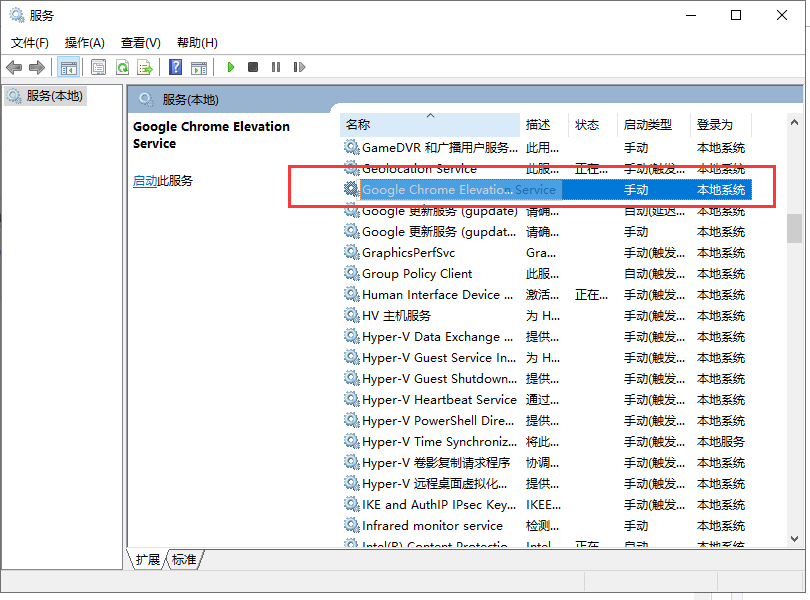Select Hyper-V 卷影复制请求程序 row
Screen dimensions: 810x600
coord(547,463)
